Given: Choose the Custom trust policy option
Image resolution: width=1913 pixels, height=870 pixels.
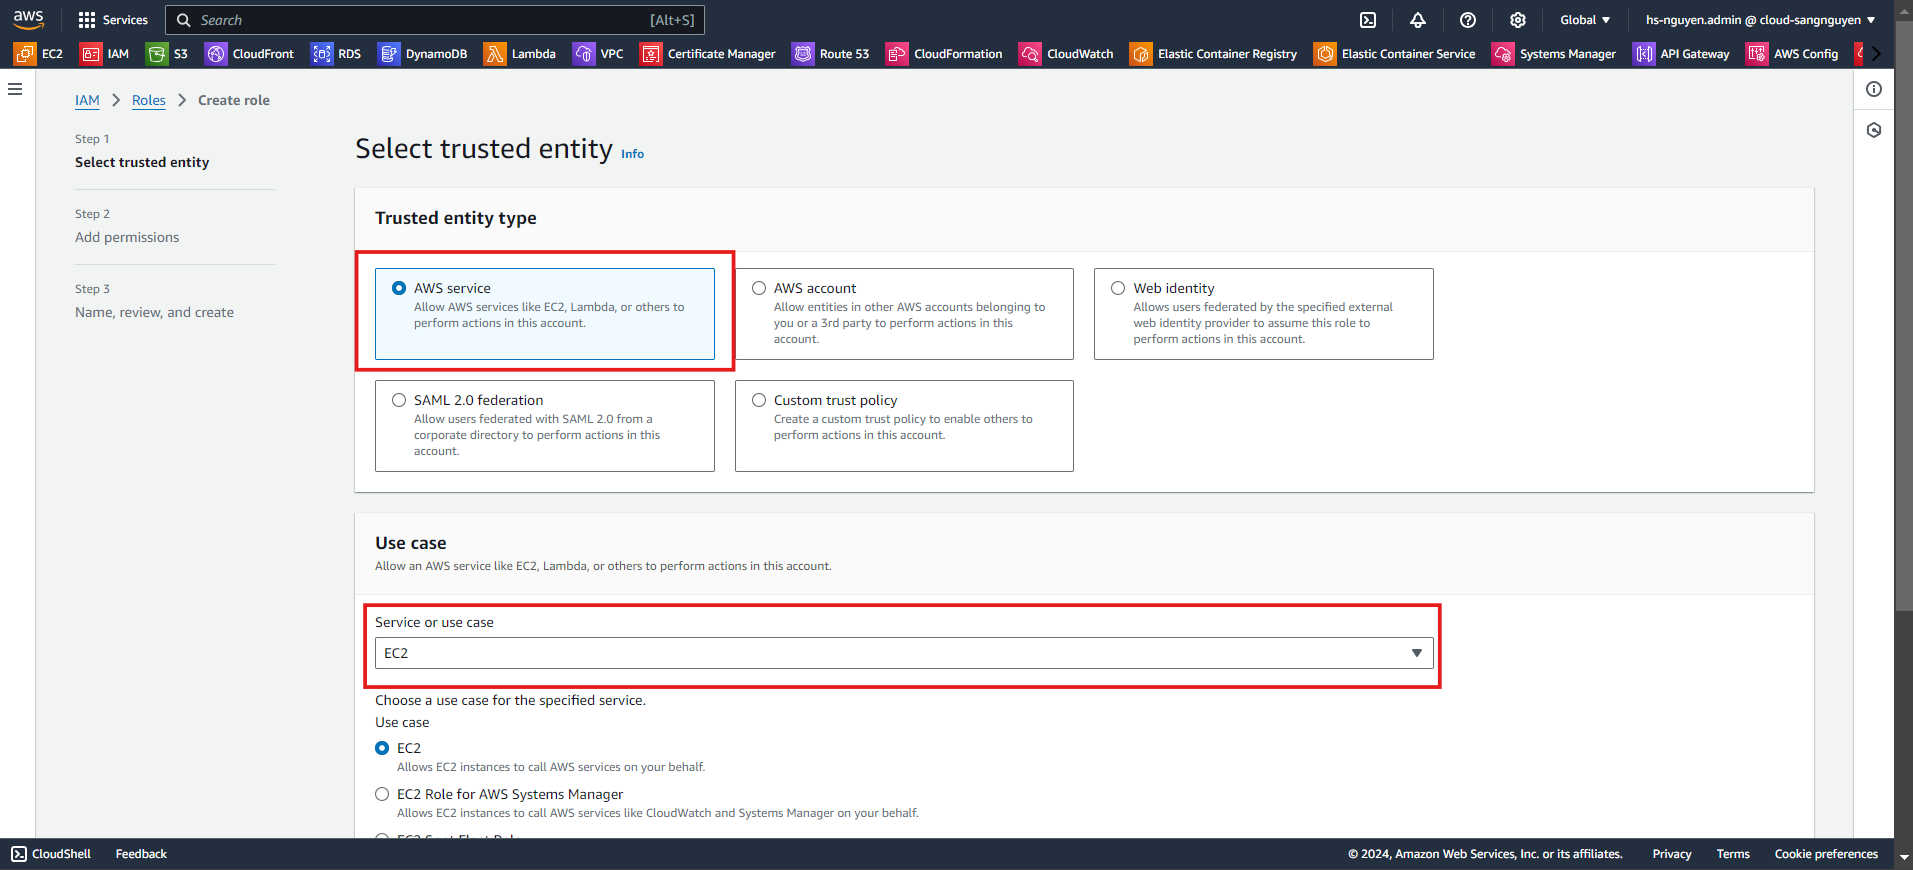Looking at the screenshot, I should [x=760, y=400].
